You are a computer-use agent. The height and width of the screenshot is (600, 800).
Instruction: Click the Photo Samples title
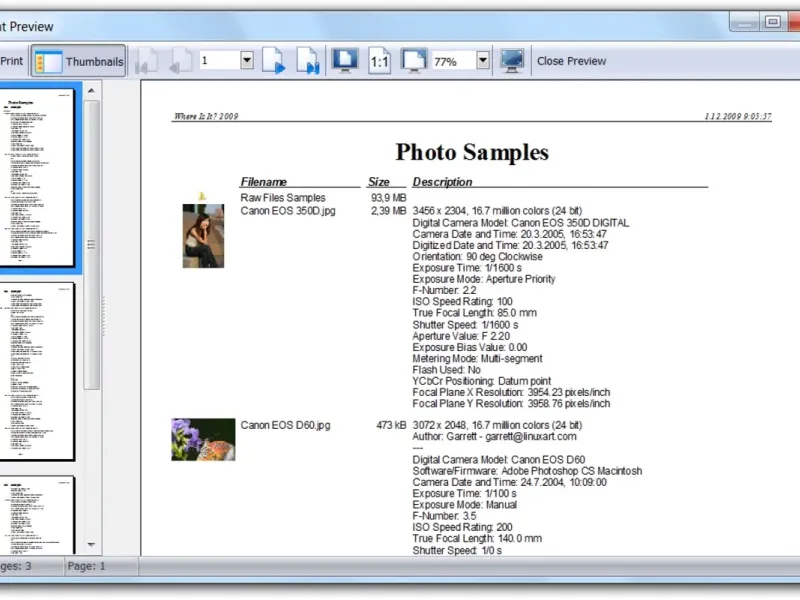(472, 152)
